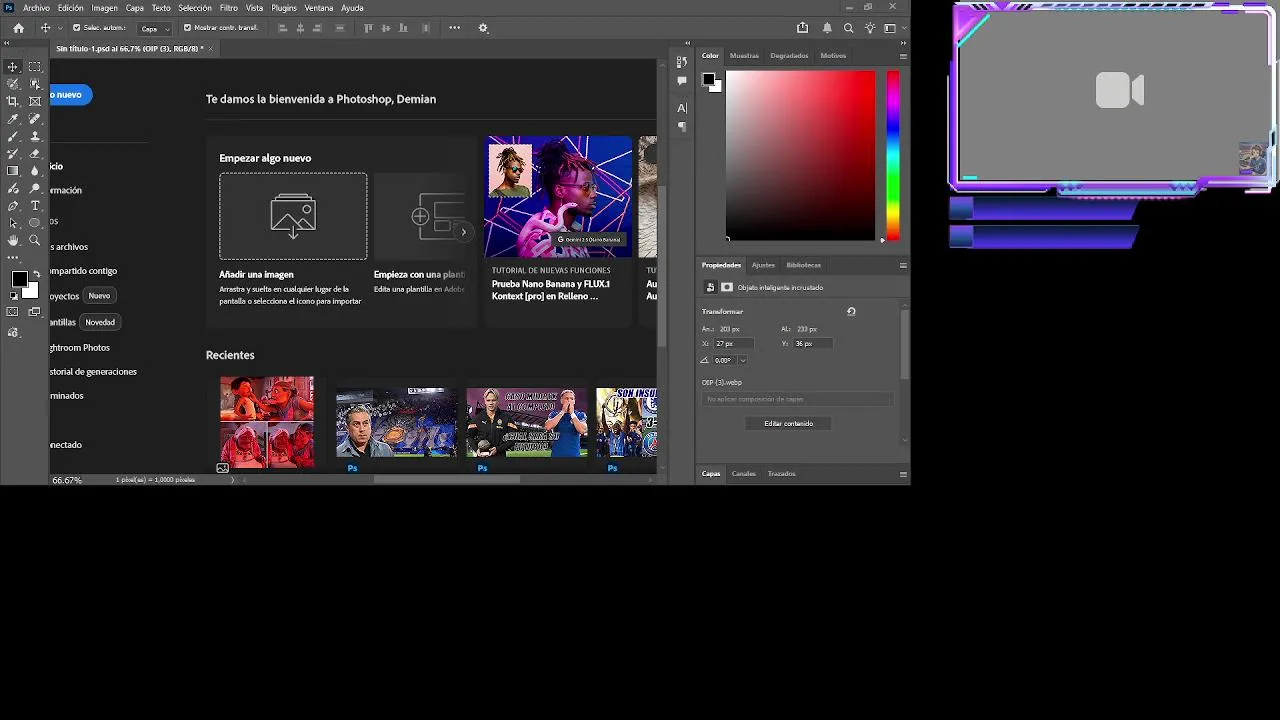Activate the Hand tool
1280x720 pixels.
[x=13, y=240]
